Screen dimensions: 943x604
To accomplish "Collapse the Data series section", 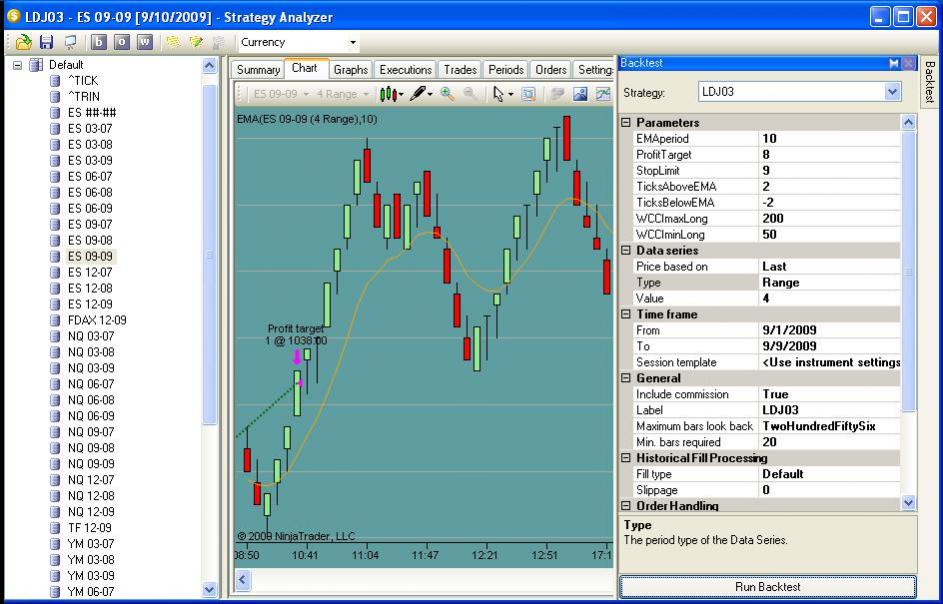I will (626, 250).
